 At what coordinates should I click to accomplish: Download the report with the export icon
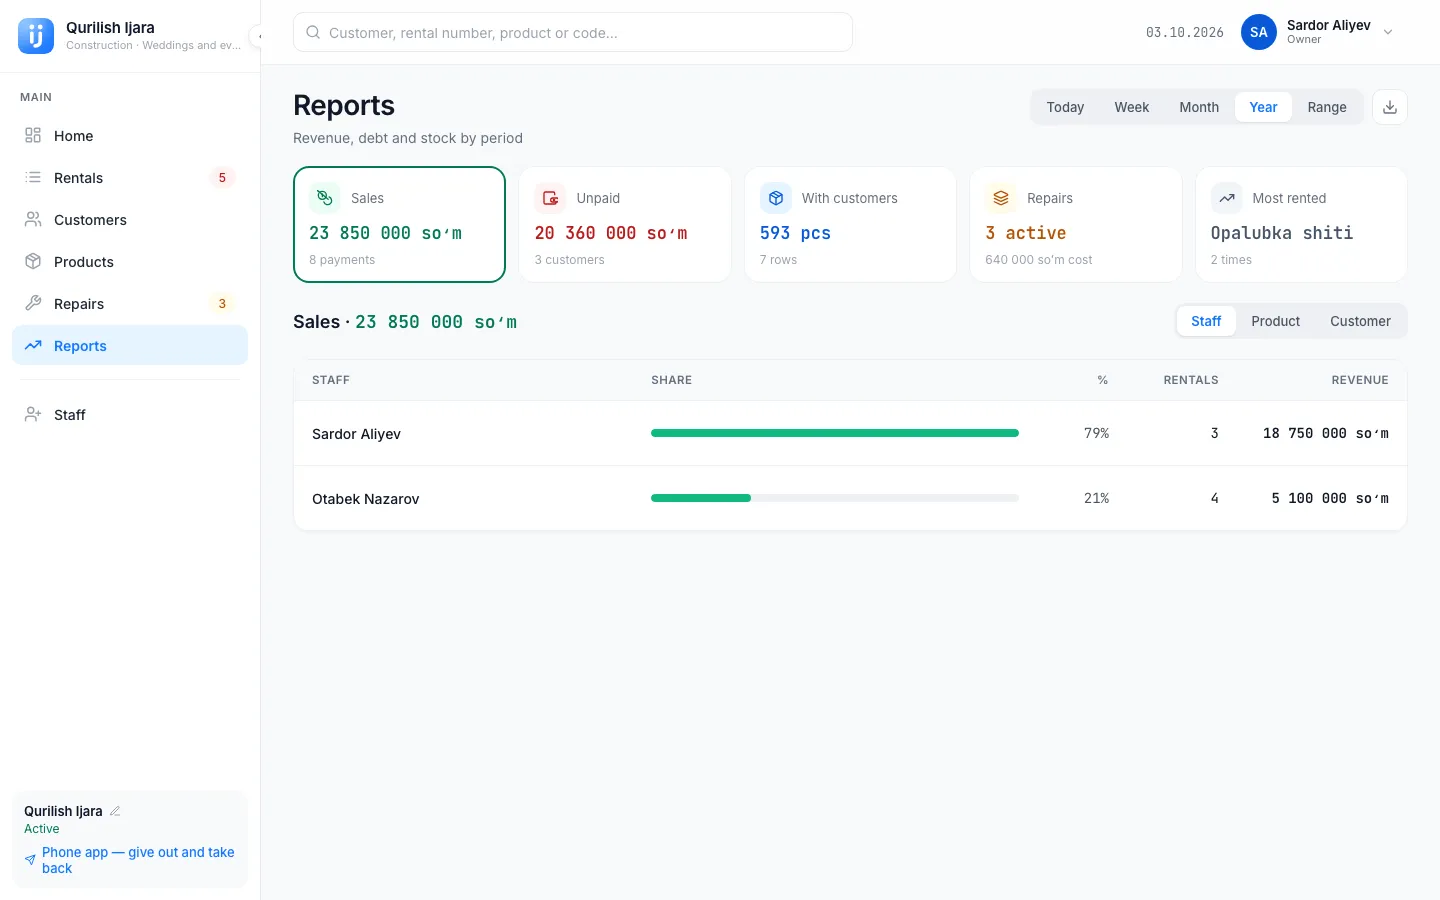[1390, 107]
